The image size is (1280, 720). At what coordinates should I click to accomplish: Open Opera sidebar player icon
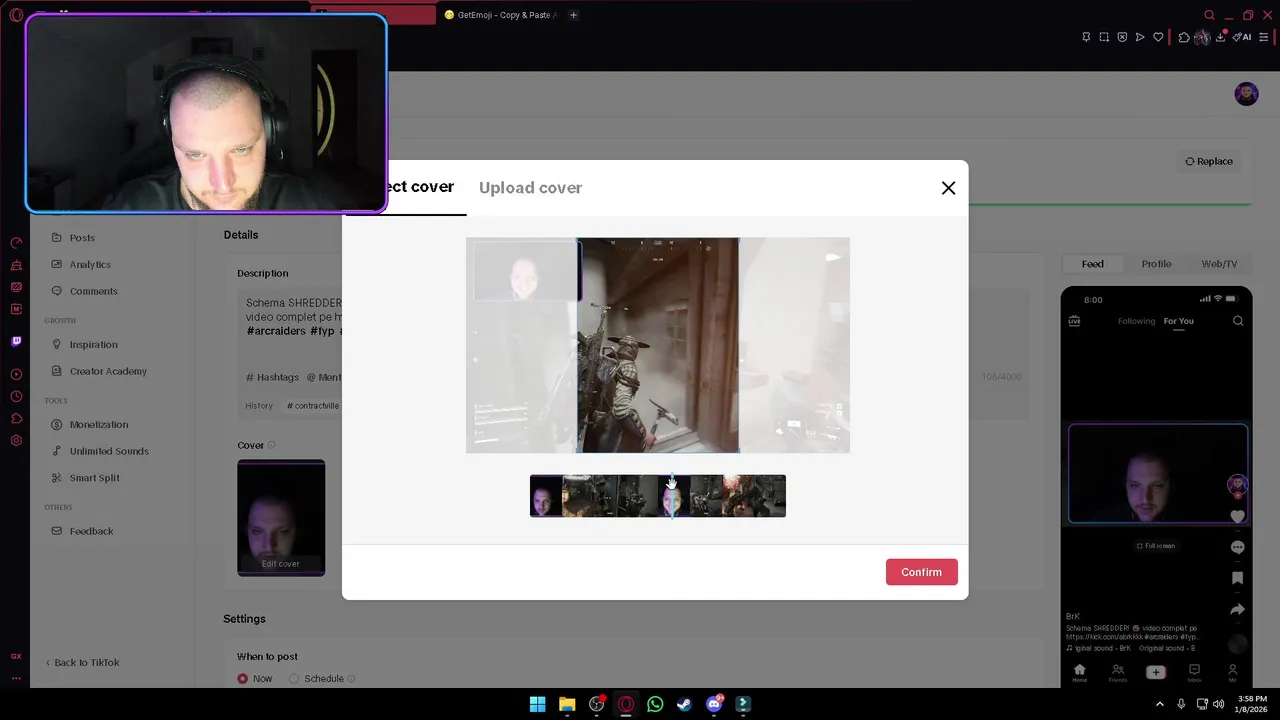coord(16,375)
